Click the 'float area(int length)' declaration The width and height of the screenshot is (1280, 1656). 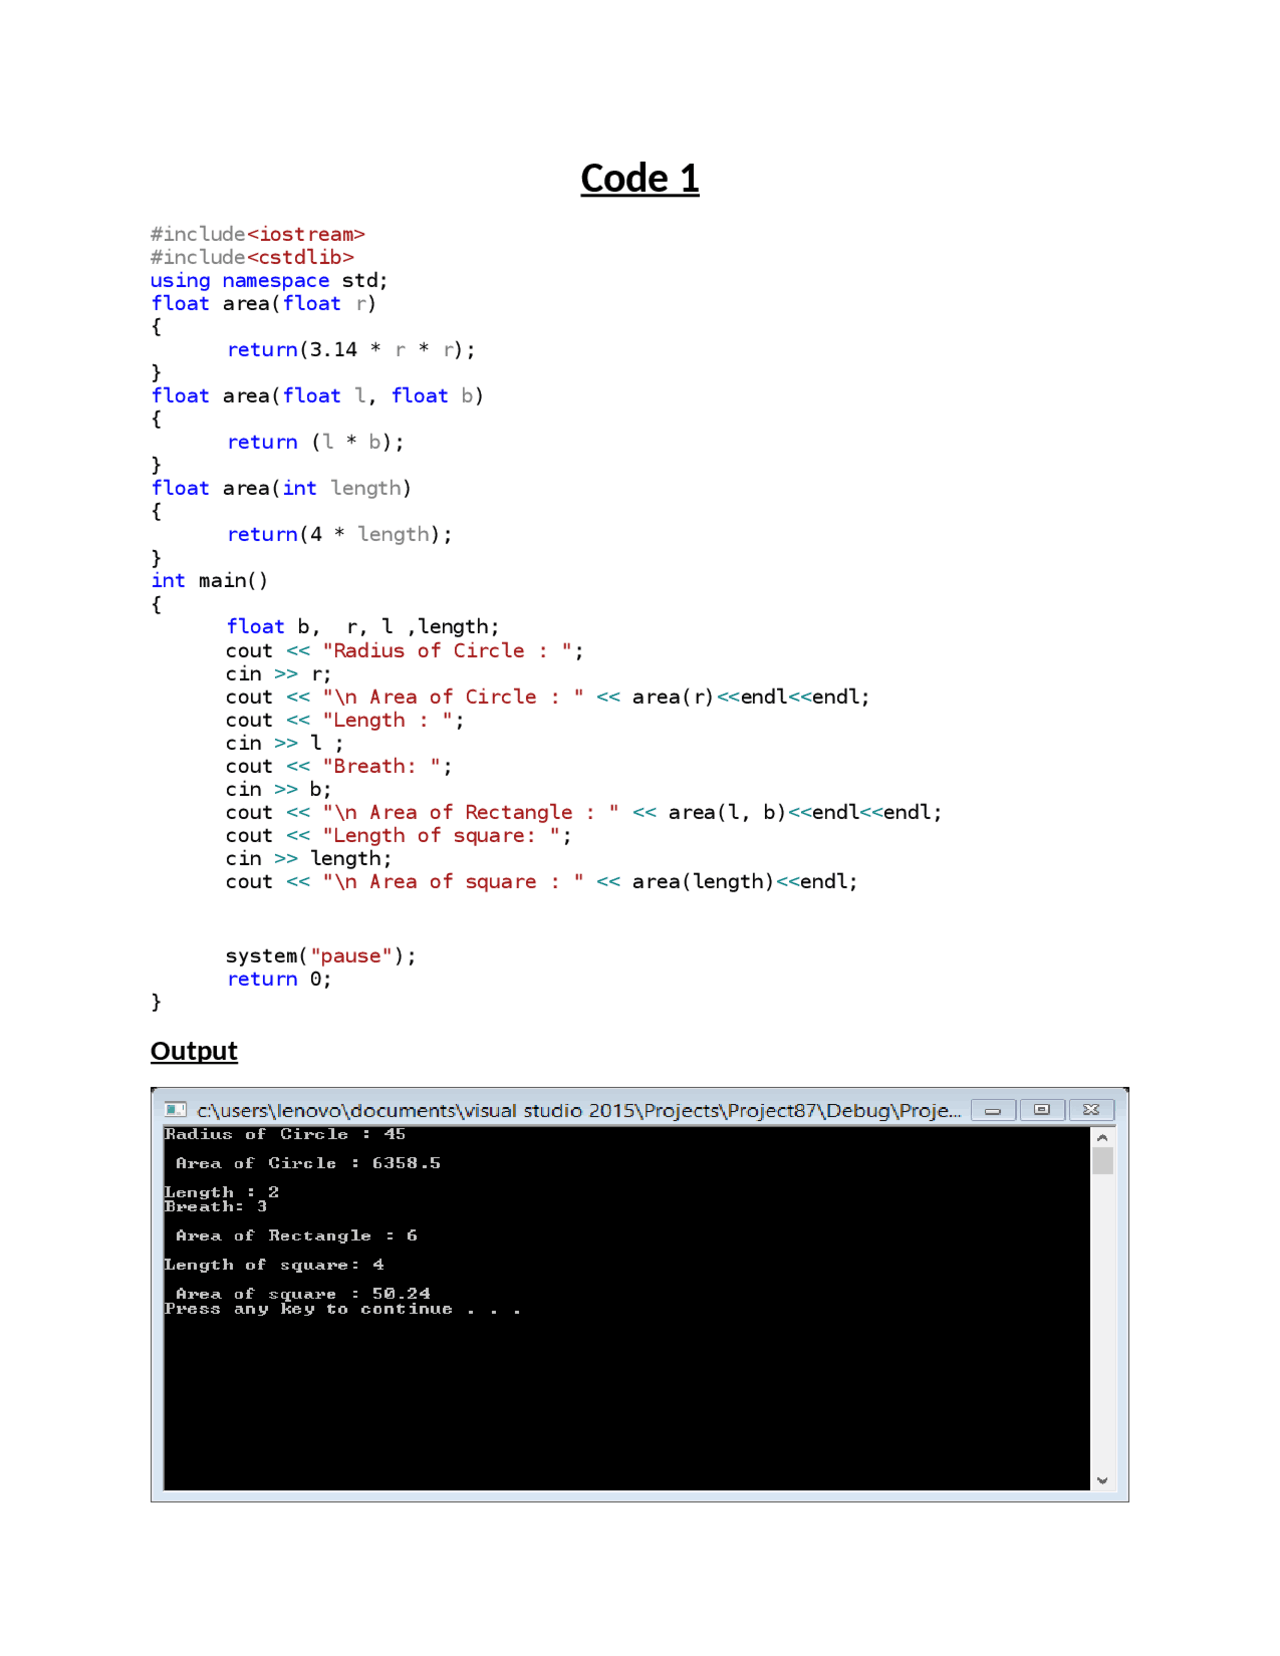[281, 488]
